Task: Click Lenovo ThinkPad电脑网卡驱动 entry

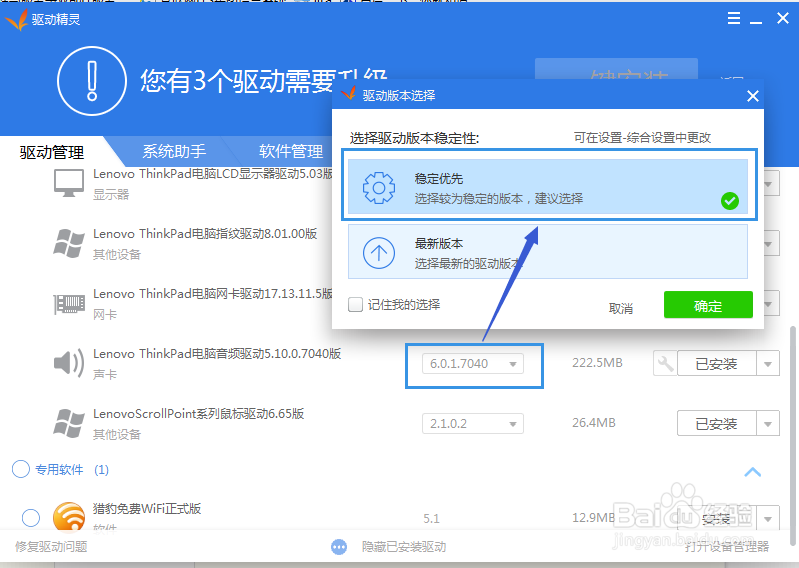Action: 212,293
